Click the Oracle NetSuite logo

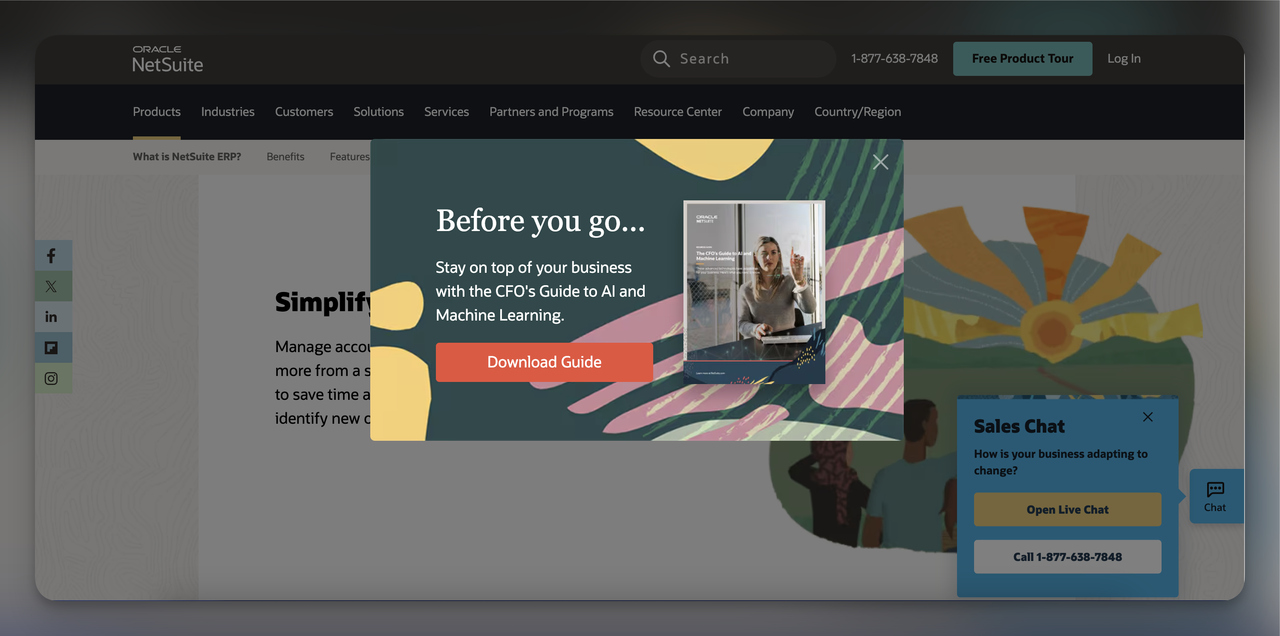point(167,59)
